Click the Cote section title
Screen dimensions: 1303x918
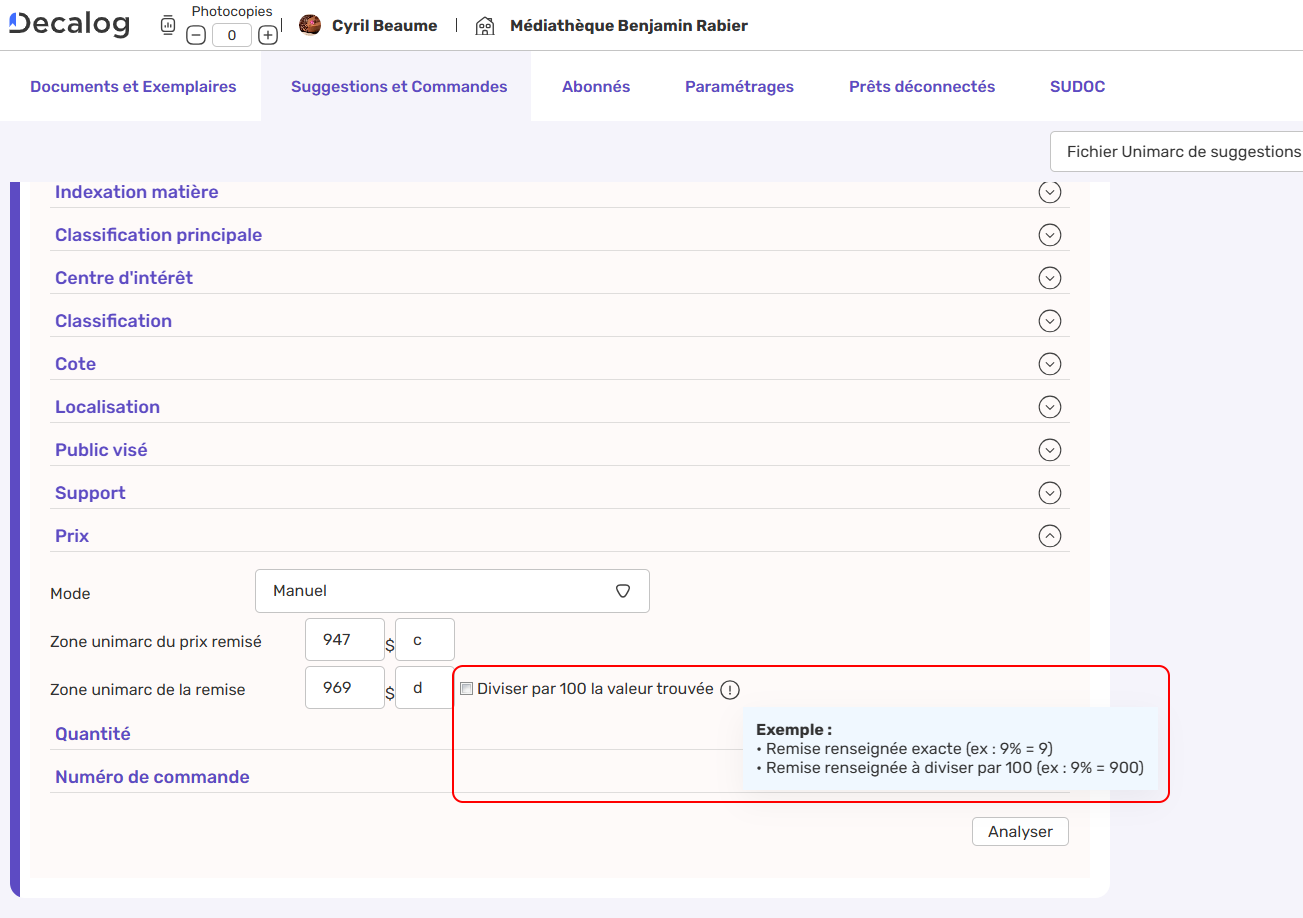pos(75,364)
